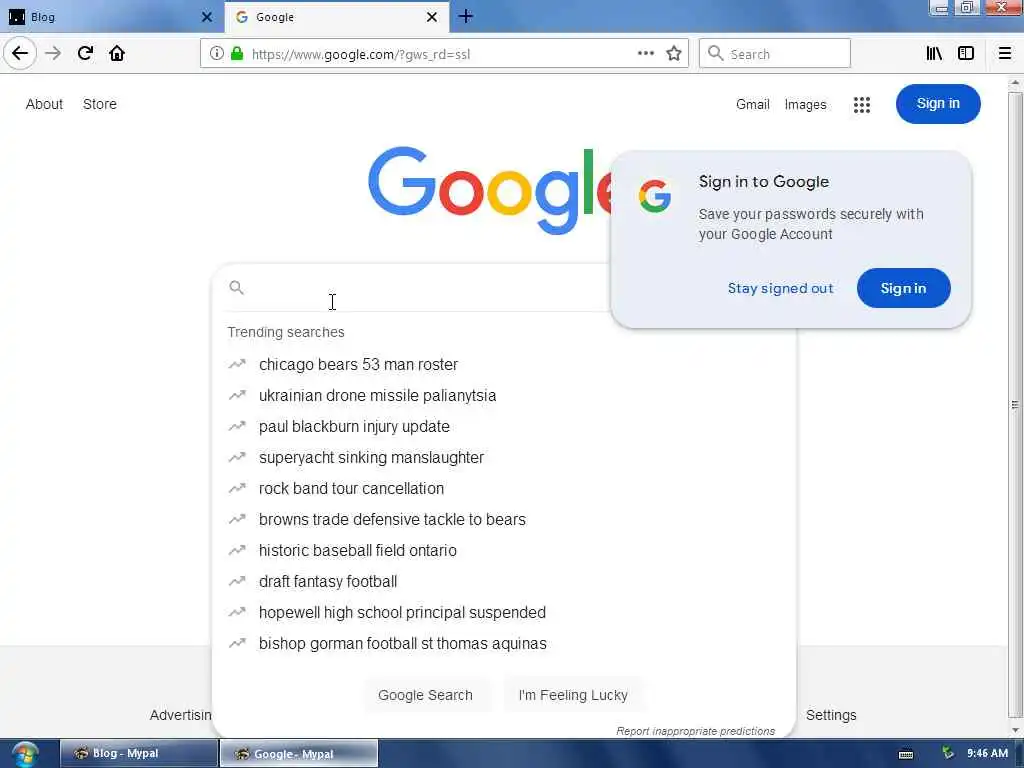Click the magnifier icon in Google search box
This screenshot has width=1024, height=768.
pyautogui.click(x=236, y=287)
